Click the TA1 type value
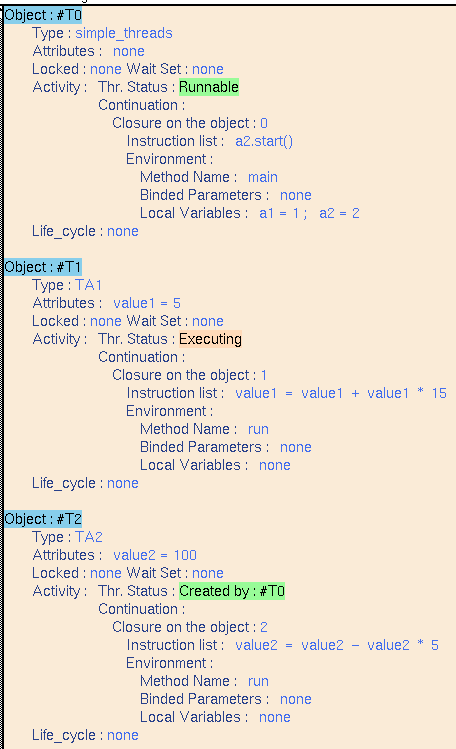Image resolution: width=456 pixels, height=749 pixels. click(x=88, y=285)
